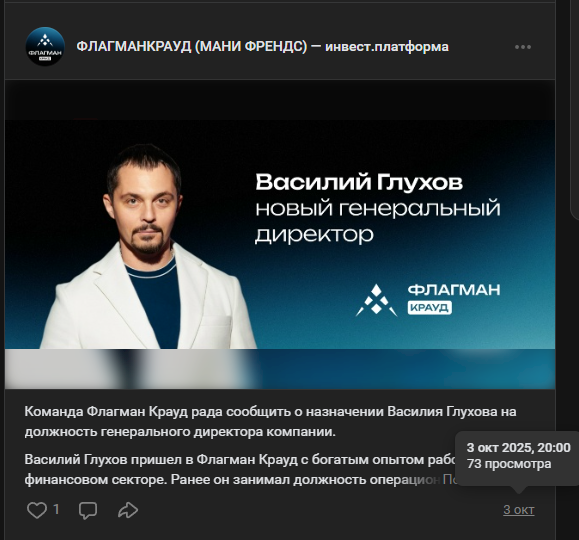579x540 pixels.
Task: Open the Василий Глухов banner image
Action: pyautogui.click(x=280, y=234)
